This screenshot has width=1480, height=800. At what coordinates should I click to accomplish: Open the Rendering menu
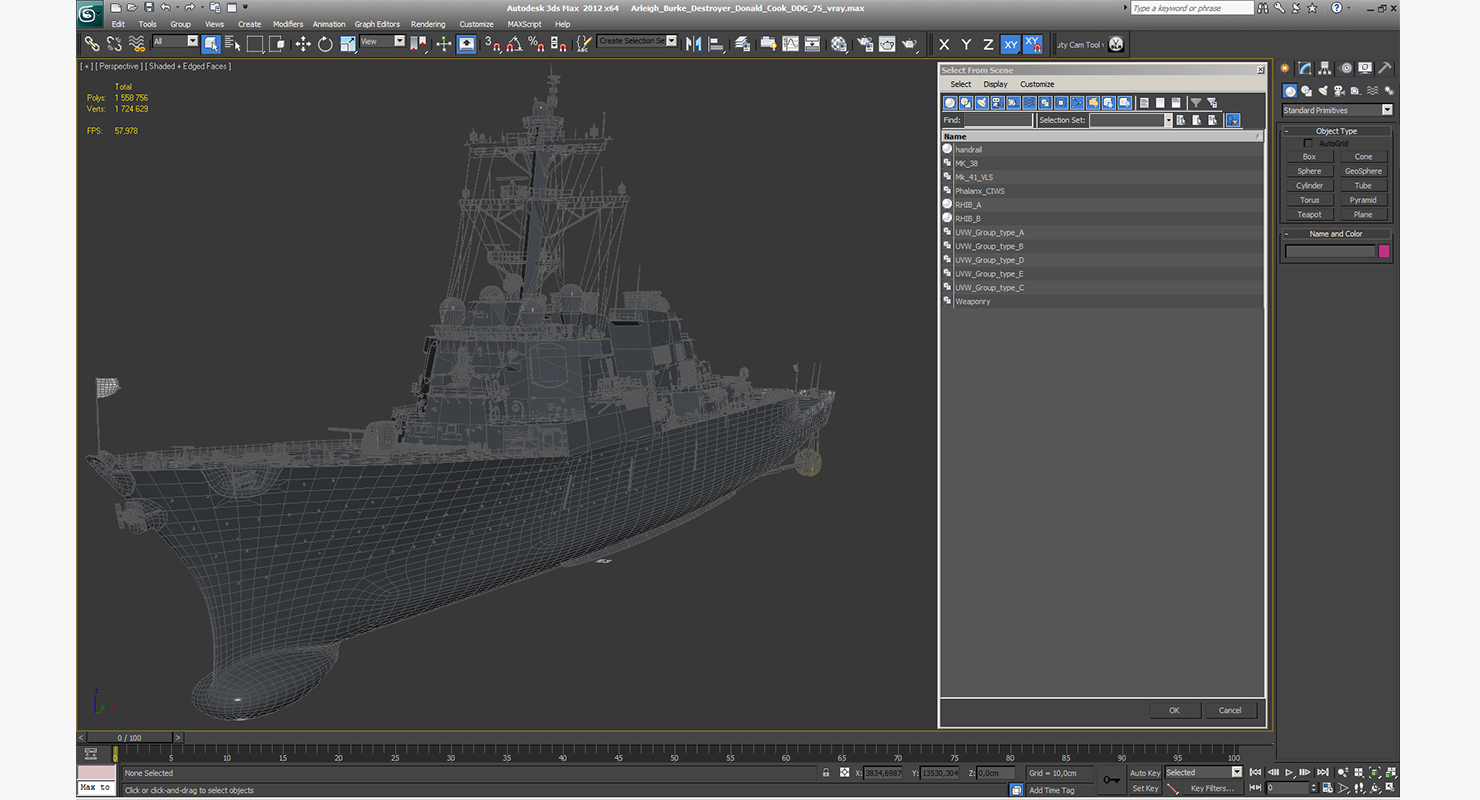428,24
